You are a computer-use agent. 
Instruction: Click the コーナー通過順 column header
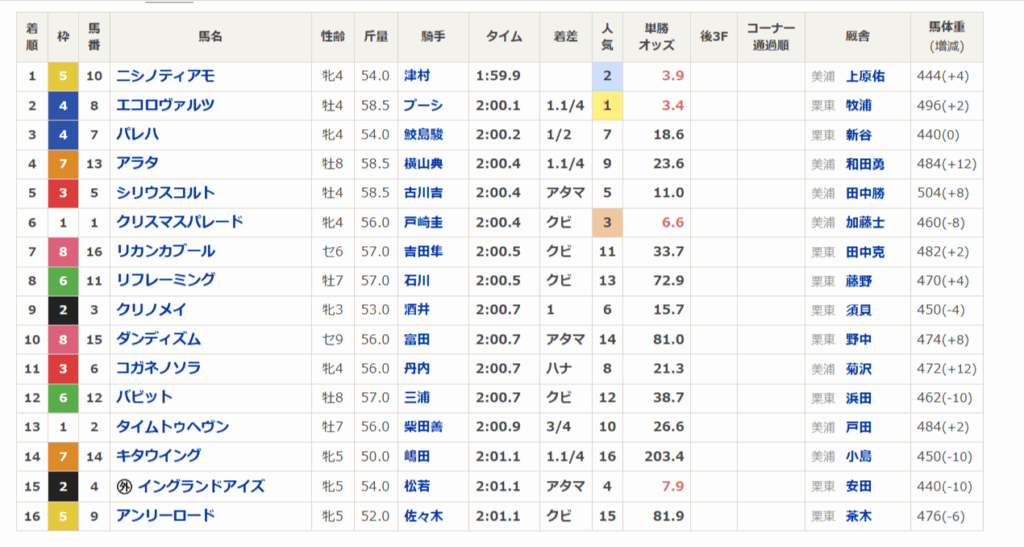[771, 37]
